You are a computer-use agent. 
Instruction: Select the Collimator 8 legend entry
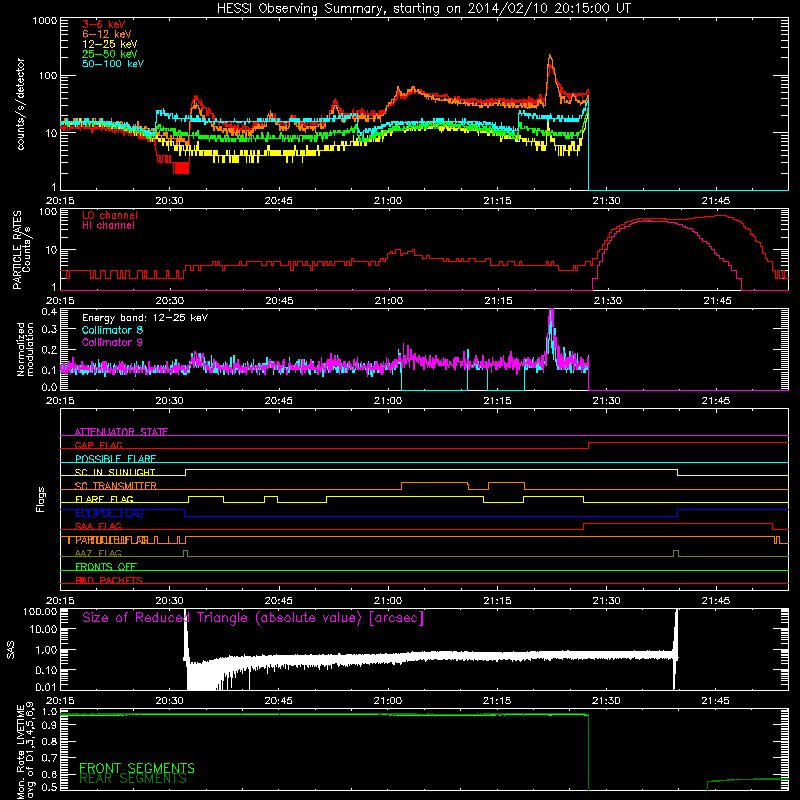pos(112,330)
